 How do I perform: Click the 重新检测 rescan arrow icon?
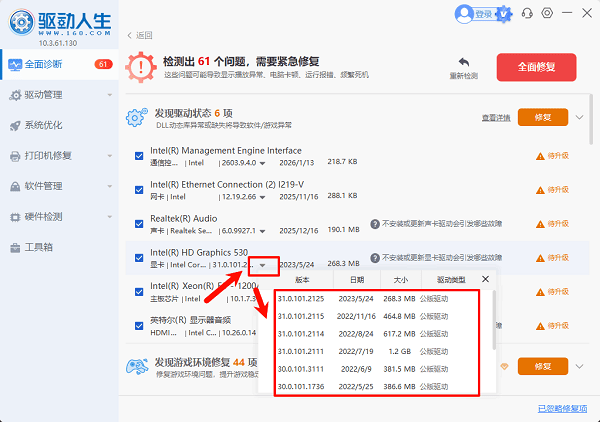coord(463,62)
